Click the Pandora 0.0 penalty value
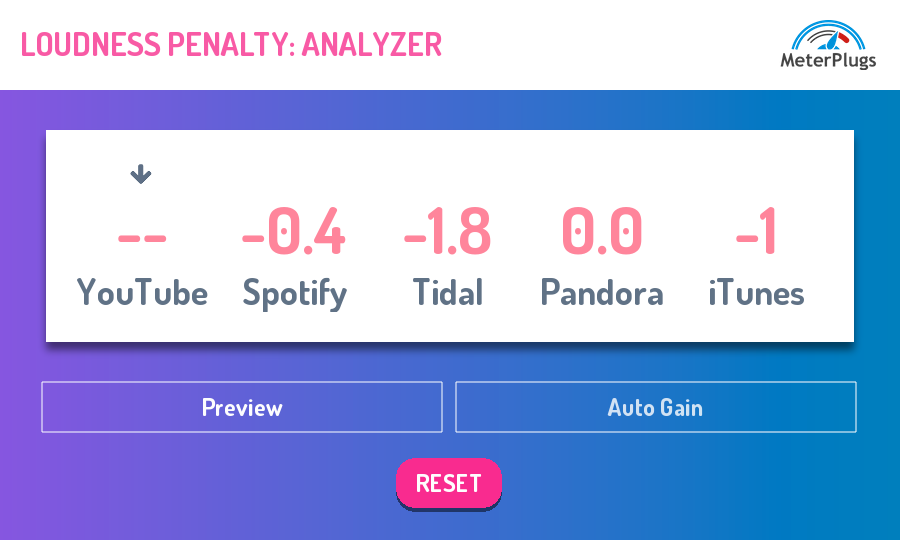This screenshot has width=900, height=540. click(601, 232)
